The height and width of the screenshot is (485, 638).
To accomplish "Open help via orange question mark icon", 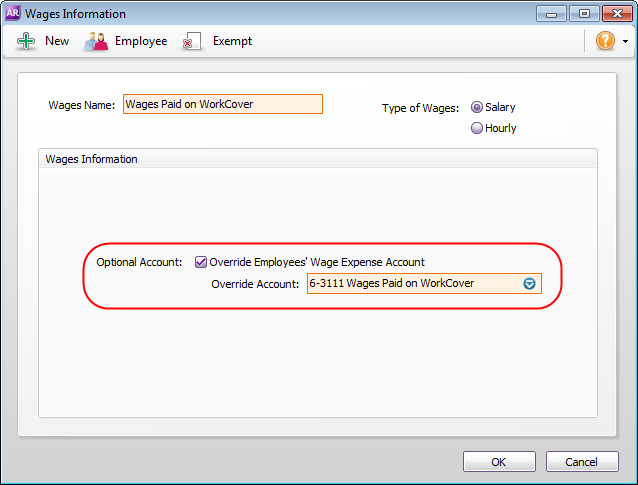I will pyautogui.click(x=605, y=41).
